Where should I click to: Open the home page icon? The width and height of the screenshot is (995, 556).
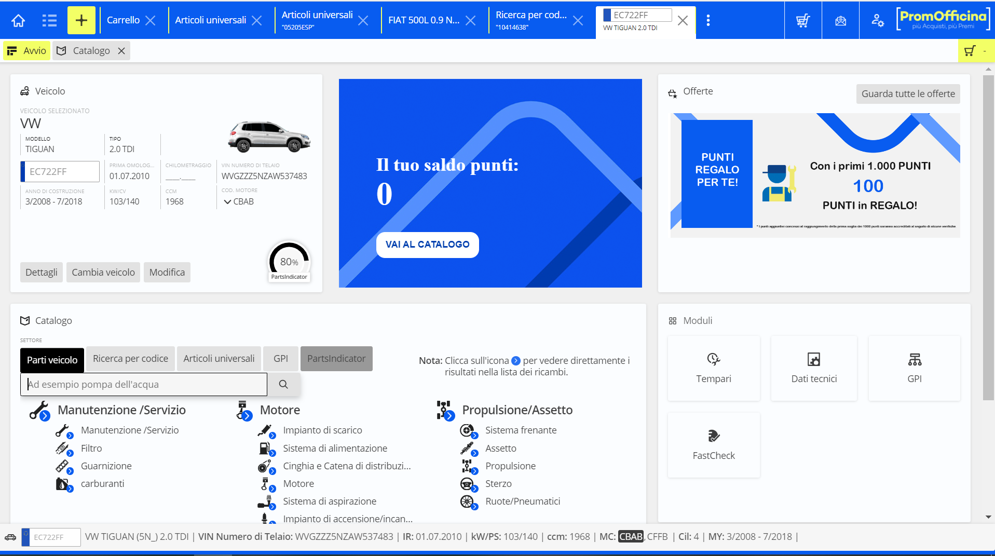pyautogui.click(x=18, y=20)
